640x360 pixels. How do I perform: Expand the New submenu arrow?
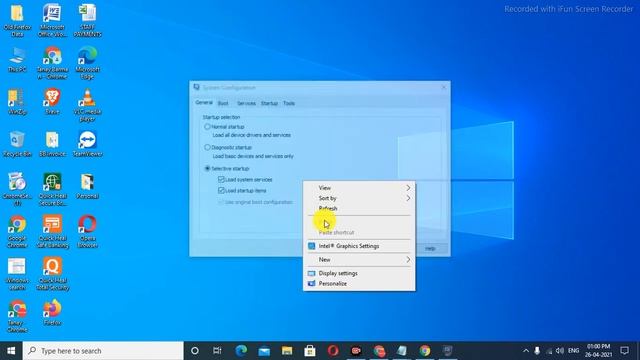(x=408, y=260)
